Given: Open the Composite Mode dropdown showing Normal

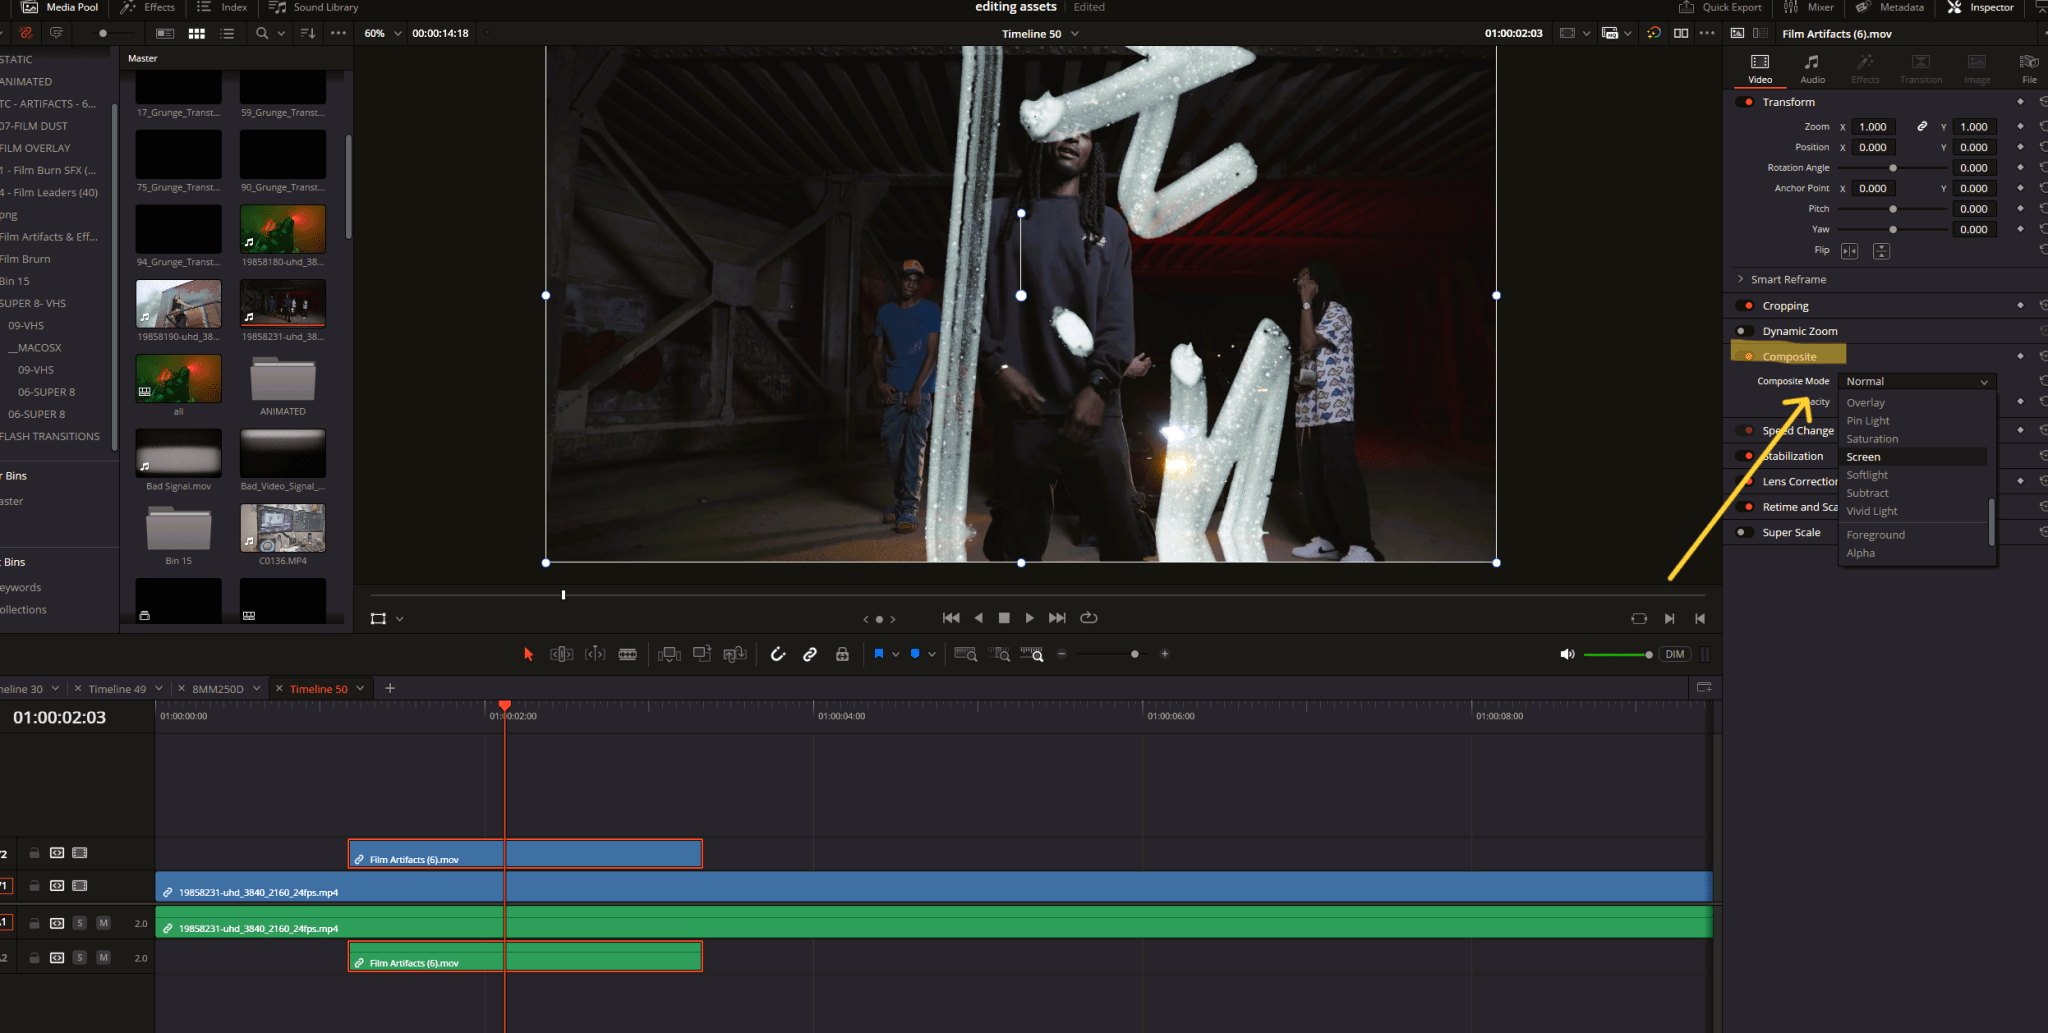Looking at the screenshot, I should pyautogui.click(x=1915, y=381).
